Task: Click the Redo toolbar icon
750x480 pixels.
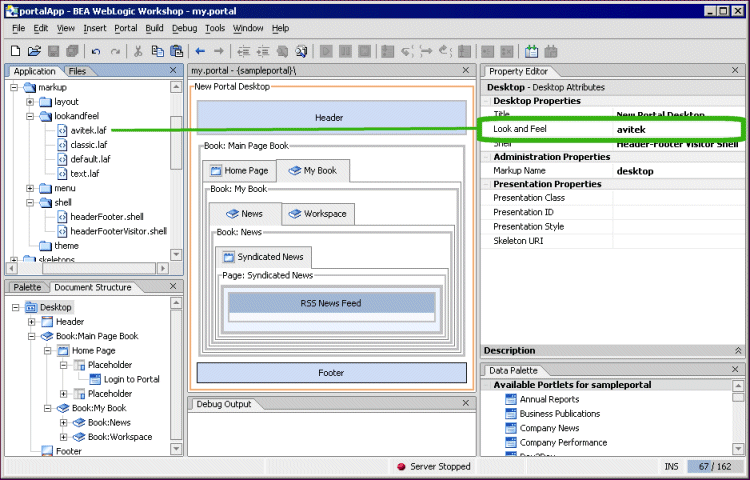Action: coord(115,51)
